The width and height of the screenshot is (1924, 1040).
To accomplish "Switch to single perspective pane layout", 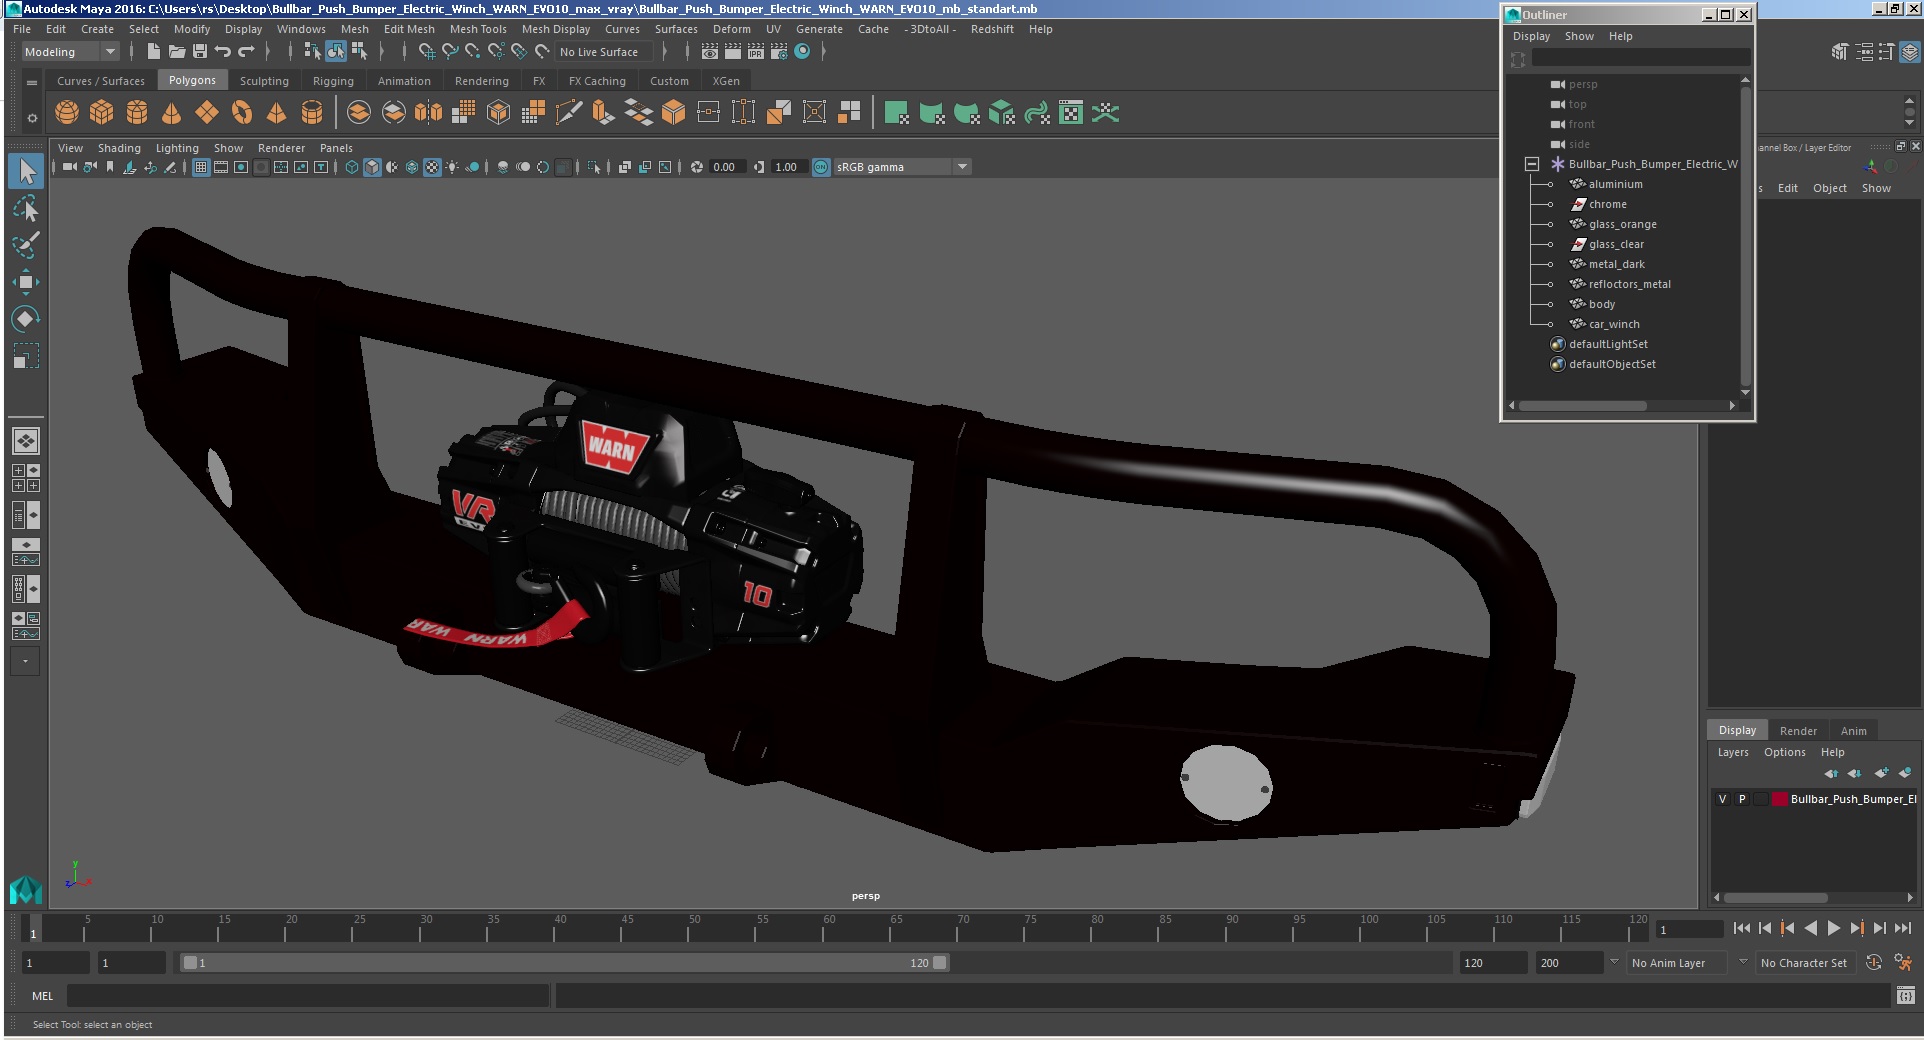I will pos(26,441).
